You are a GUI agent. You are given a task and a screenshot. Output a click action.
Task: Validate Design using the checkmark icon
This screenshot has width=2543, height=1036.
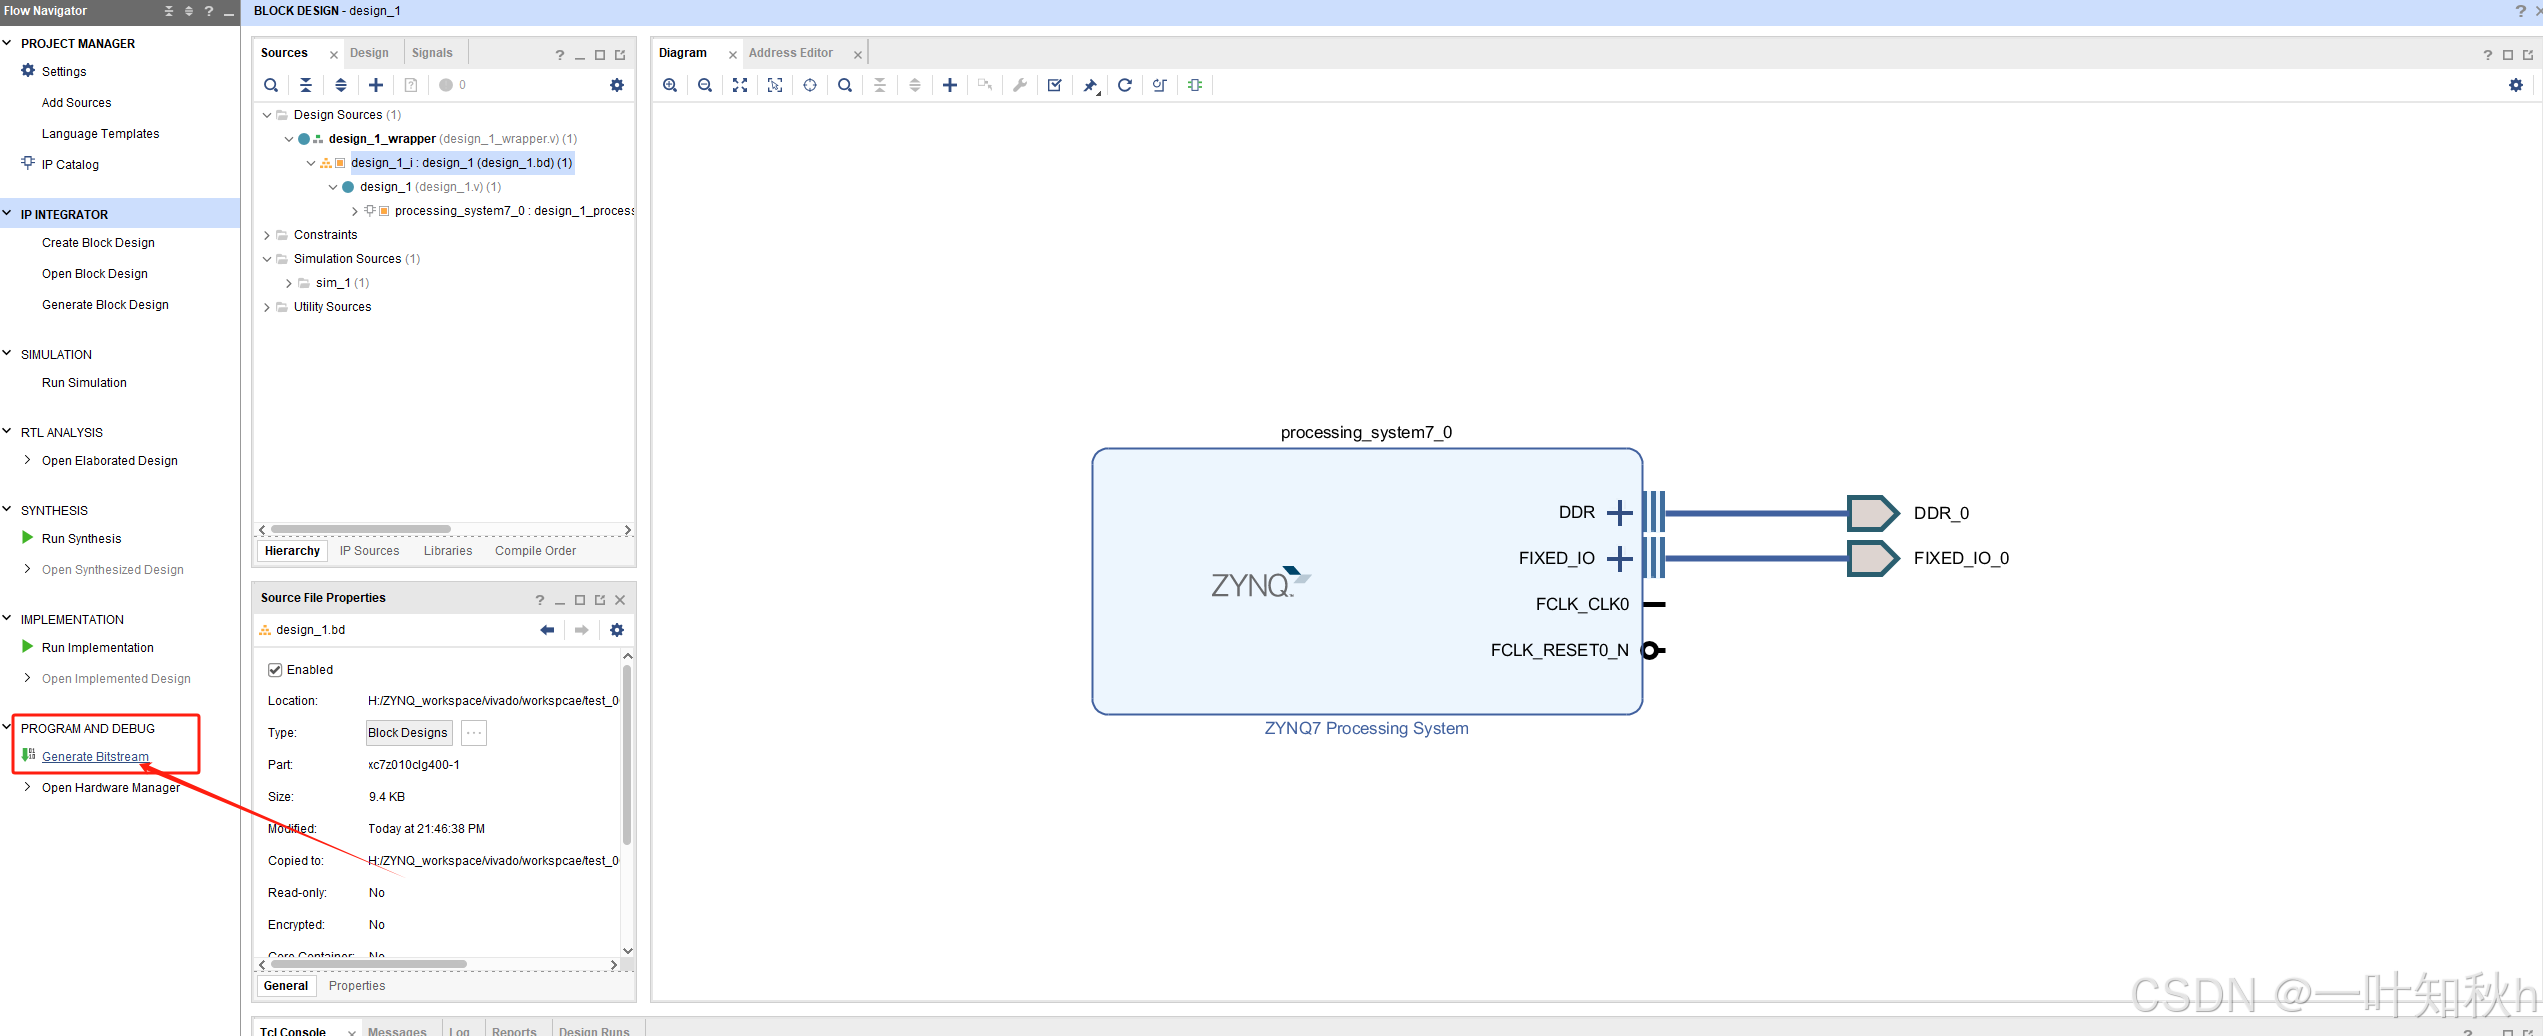(1054, 85)
